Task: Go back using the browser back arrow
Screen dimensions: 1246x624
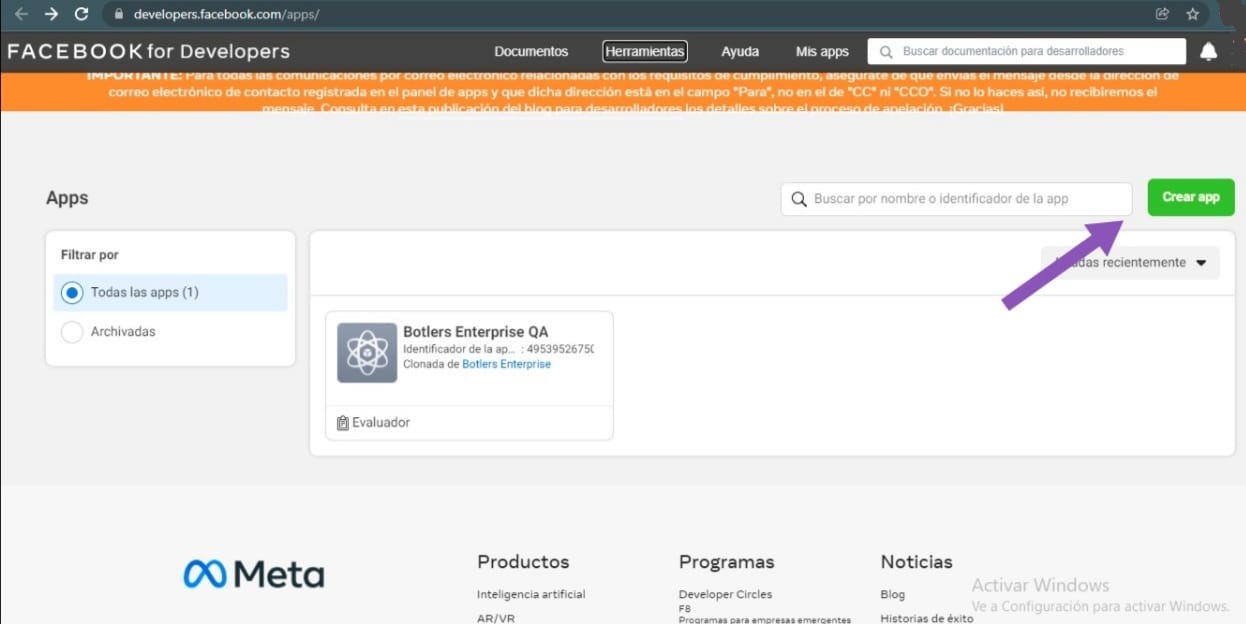Action: 21,14
